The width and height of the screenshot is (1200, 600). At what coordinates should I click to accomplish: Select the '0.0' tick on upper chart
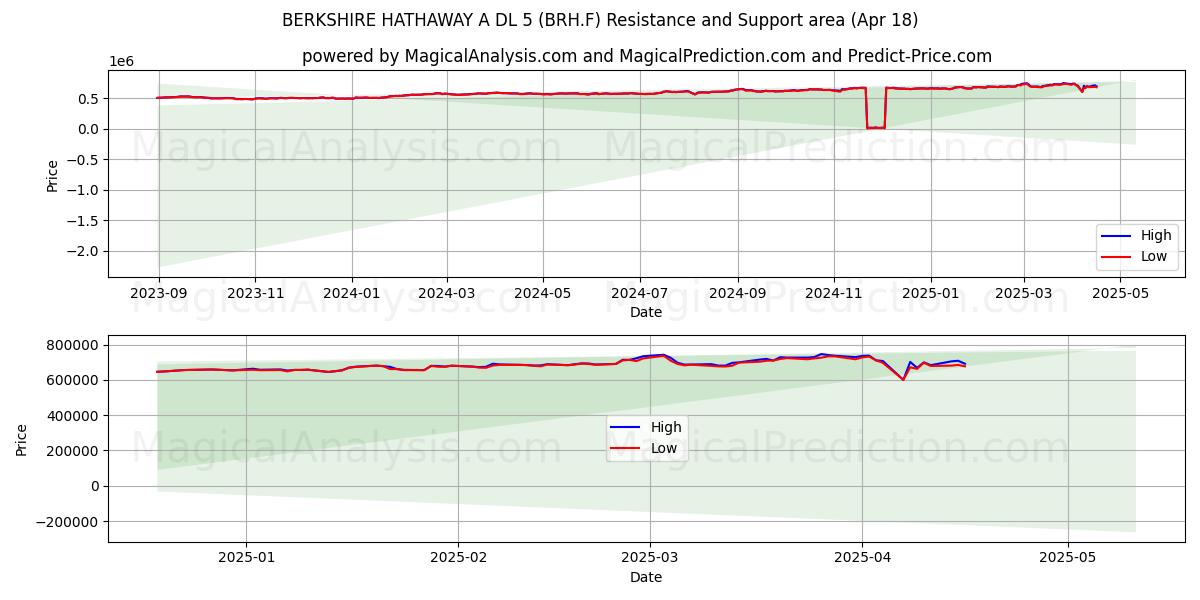[x=90, y=129]
